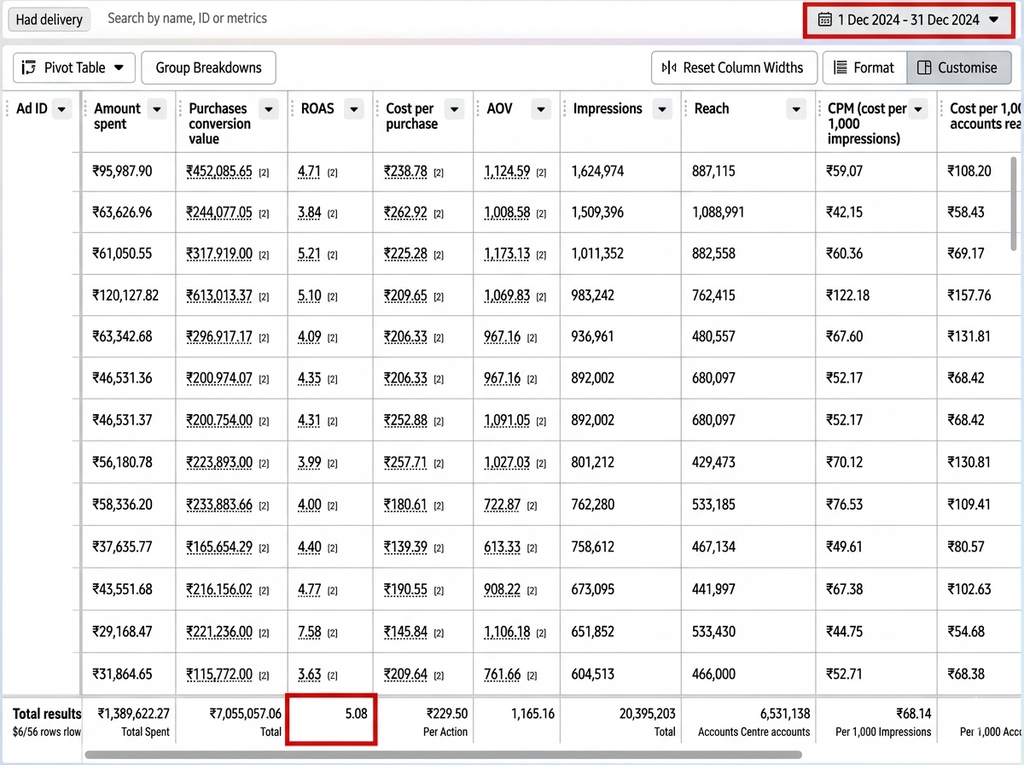Open the Pivot Table dropdown
The width and height of the screenshot is (1024, 765).
pyautogui.click(x=74, y=68)
